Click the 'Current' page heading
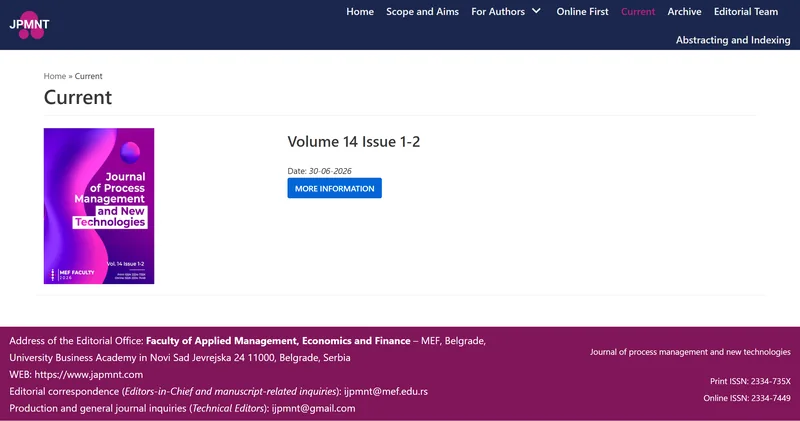This screenshot has height=421, width=800. click(x=78, y=97)
